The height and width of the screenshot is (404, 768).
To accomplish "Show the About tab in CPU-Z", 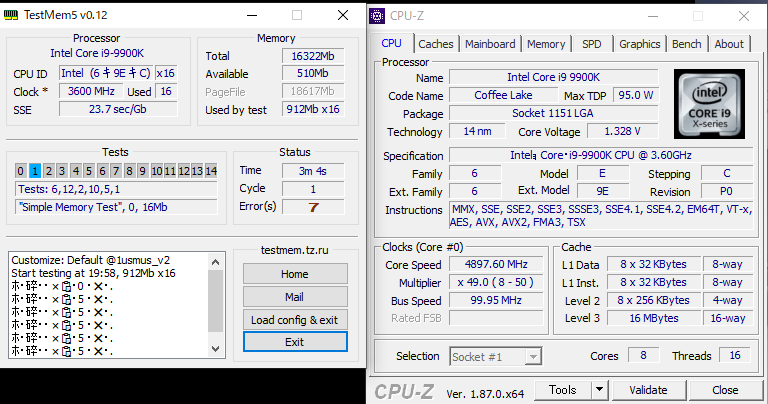I will [x=729, y=44].
